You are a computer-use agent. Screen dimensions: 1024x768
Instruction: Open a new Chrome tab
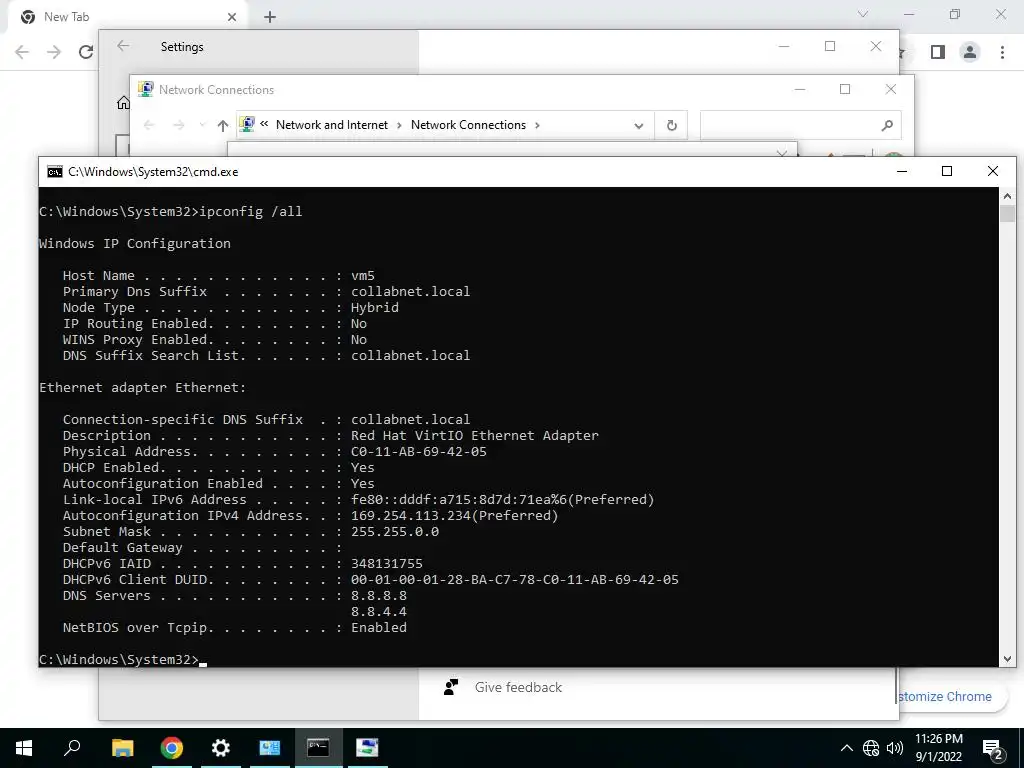(x=270, y=17)
